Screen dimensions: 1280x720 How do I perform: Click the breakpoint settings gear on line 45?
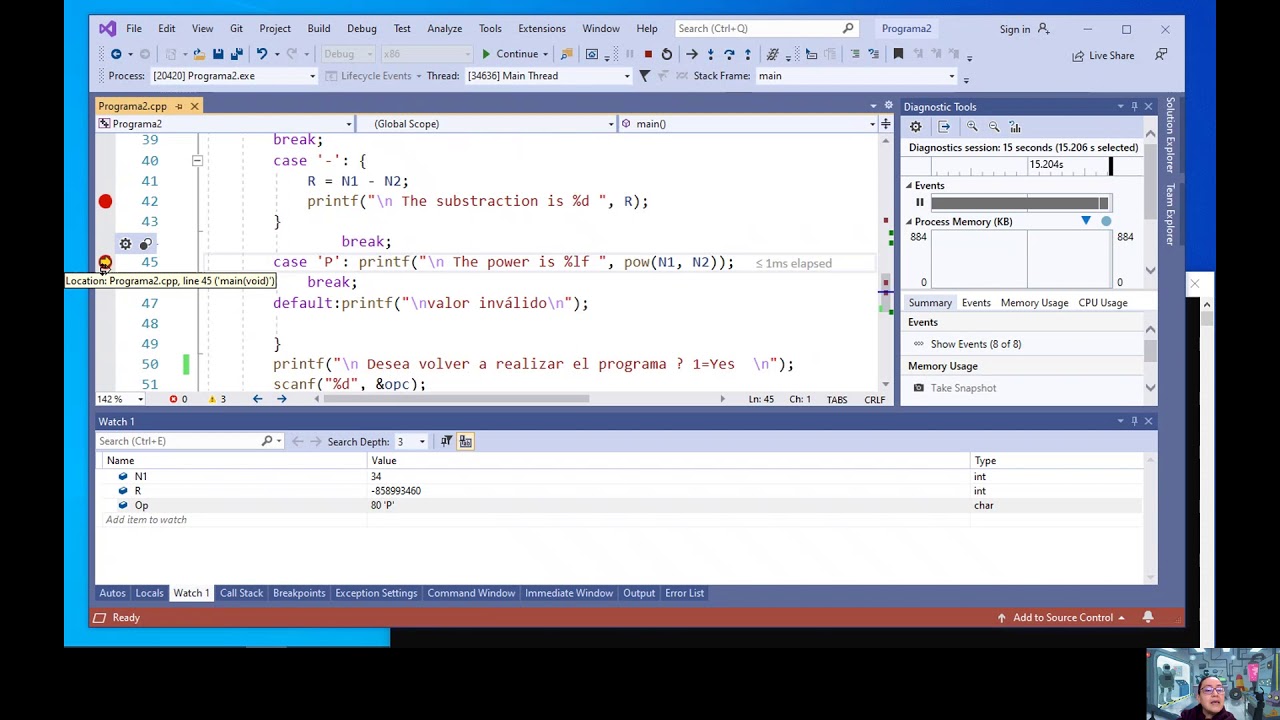pyautogui.click(x=125, y=244)
